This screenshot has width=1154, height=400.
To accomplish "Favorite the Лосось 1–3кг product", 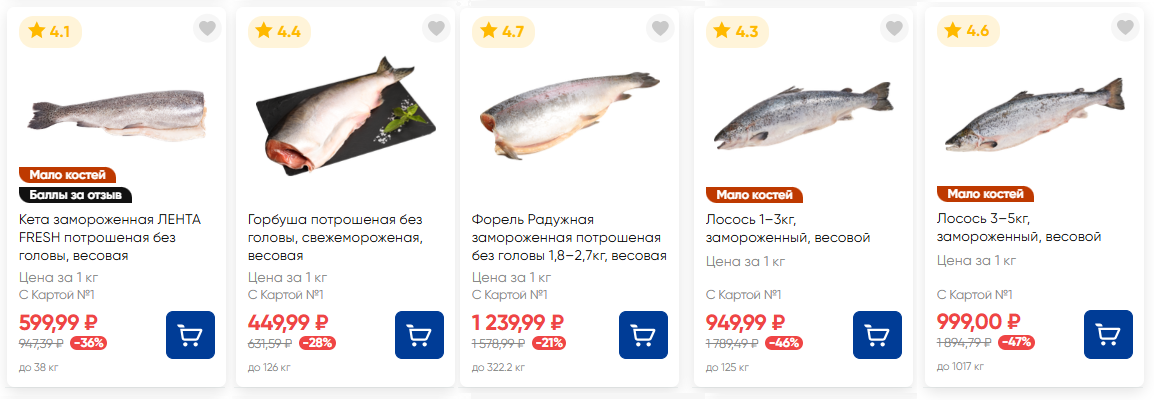I will (893, 29).
